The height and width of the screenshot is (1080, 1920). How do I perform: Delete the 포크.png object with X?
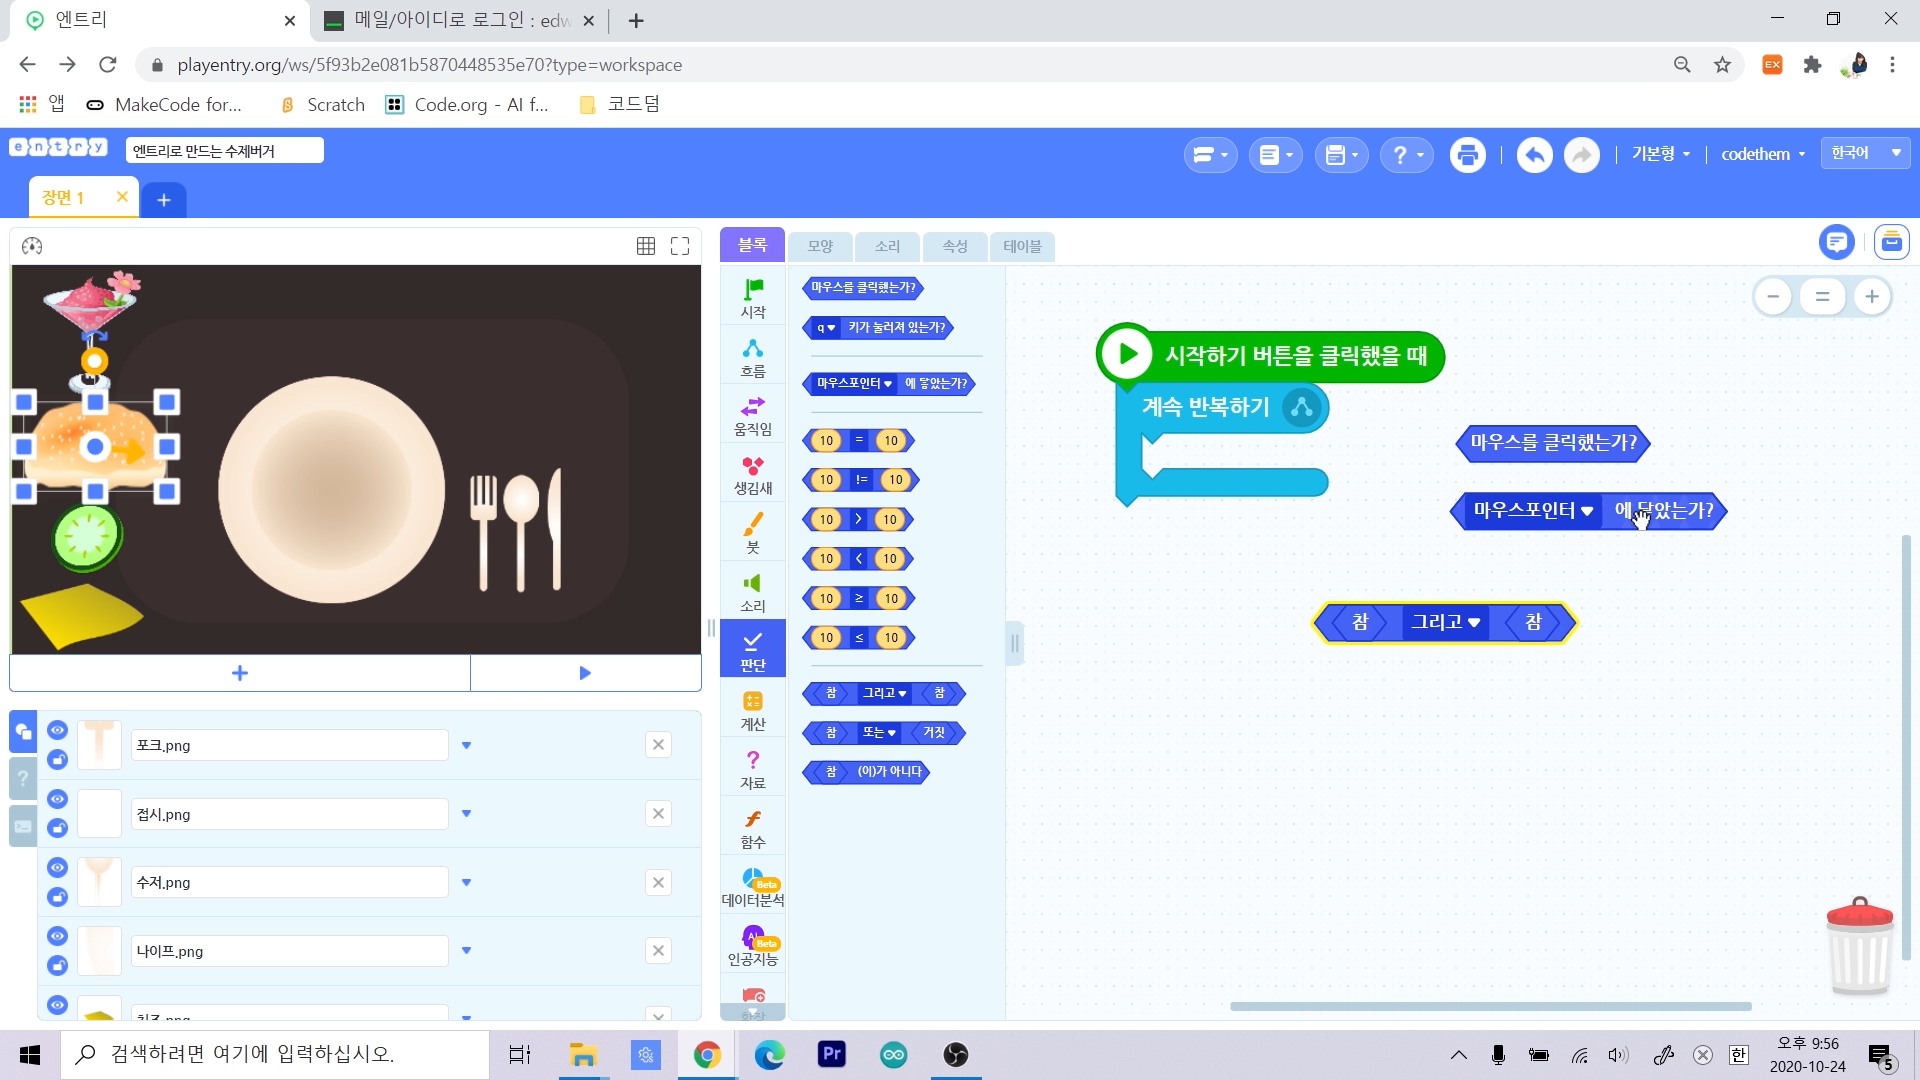click(658, 745)
